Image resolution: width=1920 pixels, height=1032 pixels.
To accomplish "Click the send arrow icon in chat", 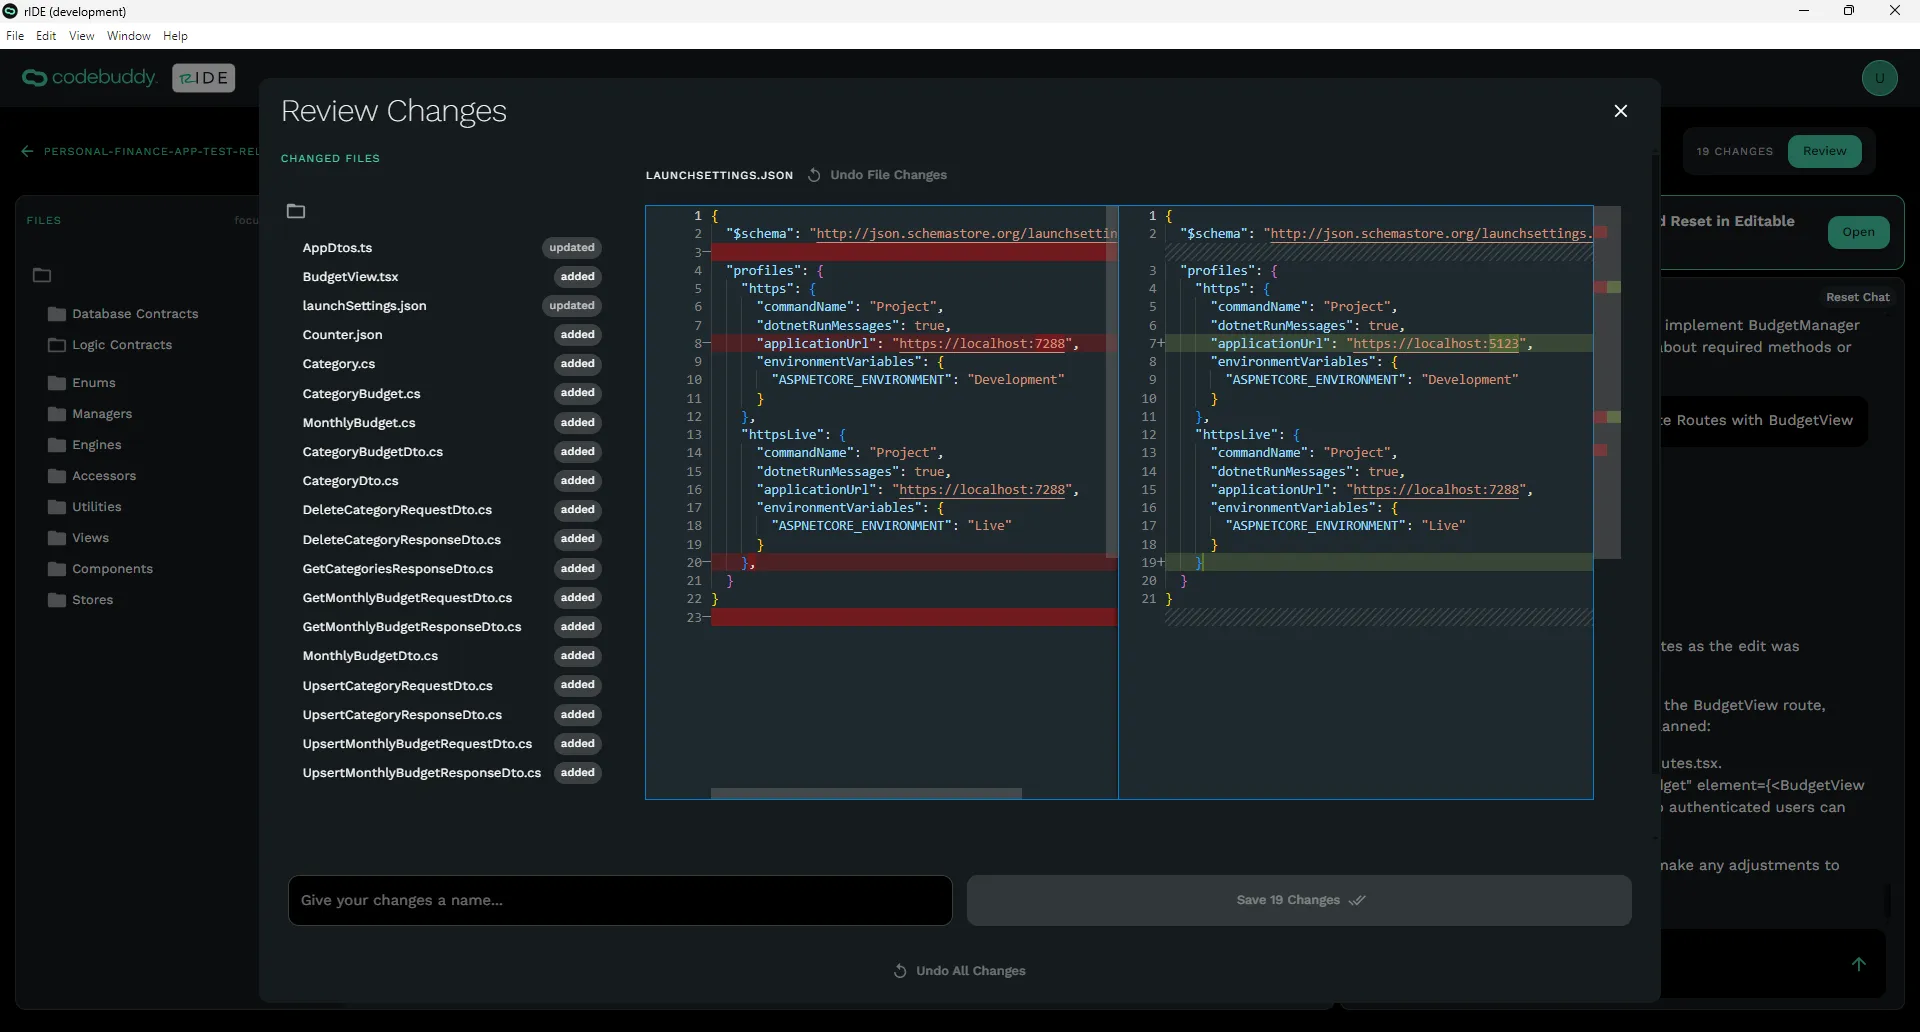I will (x=1858, y=964).
